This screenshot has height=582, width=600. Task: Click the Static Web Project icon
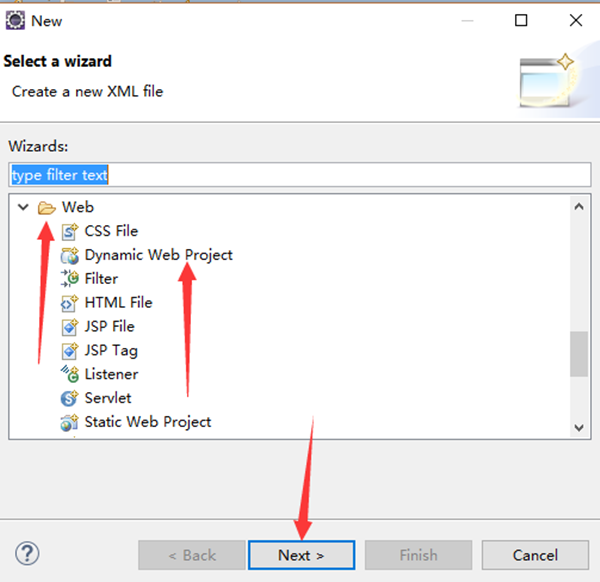[x=70, y=422]
